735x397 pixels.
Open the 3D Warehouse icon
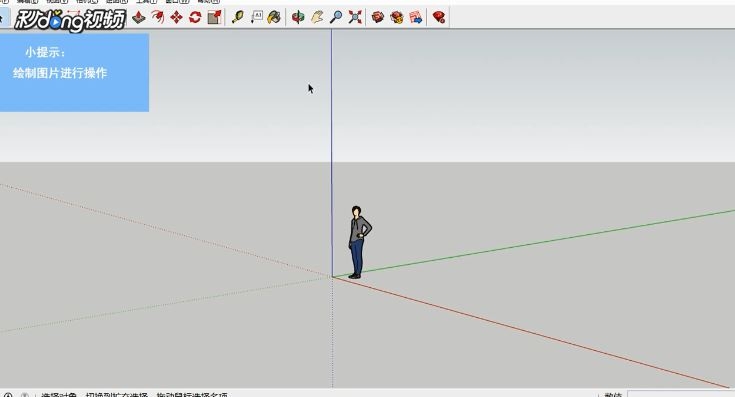click(378, 18)
